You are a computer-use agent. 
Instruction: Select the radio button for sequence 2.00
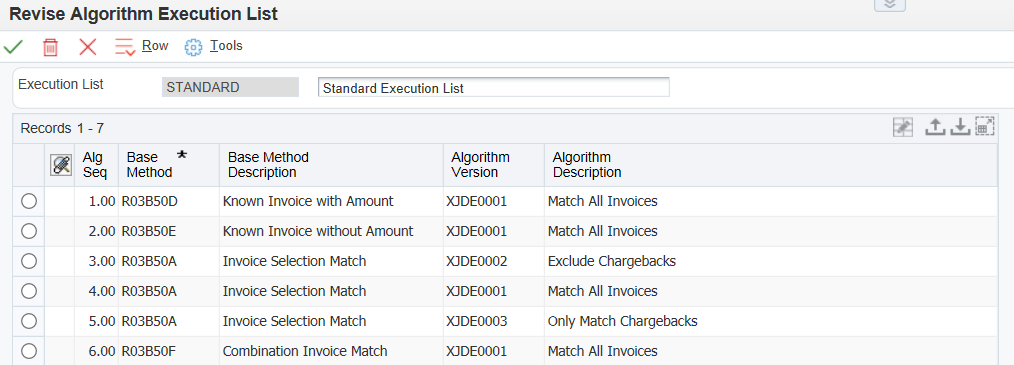coord(29,231)
